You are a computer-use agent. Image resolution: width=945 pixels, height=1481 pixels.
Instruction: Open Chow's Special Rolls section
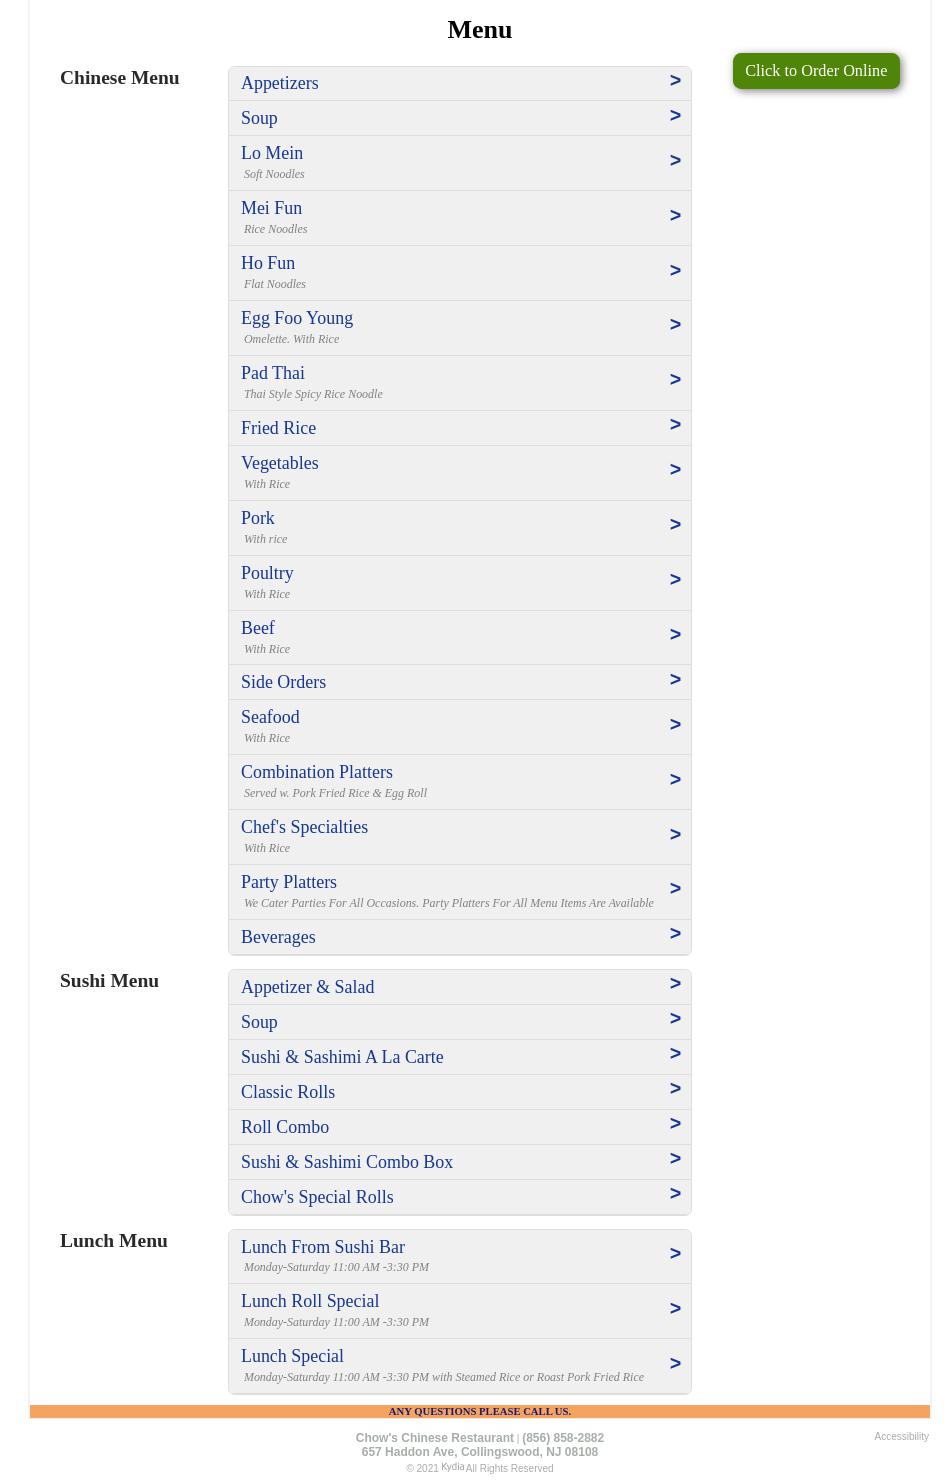[x=317, y=1197]
